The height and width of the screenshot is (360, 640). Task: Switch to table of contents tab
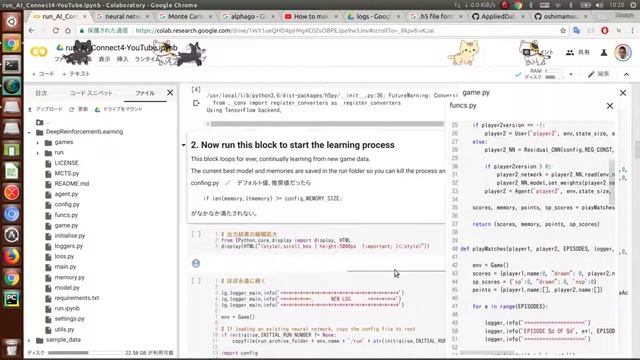click(41, 93)
